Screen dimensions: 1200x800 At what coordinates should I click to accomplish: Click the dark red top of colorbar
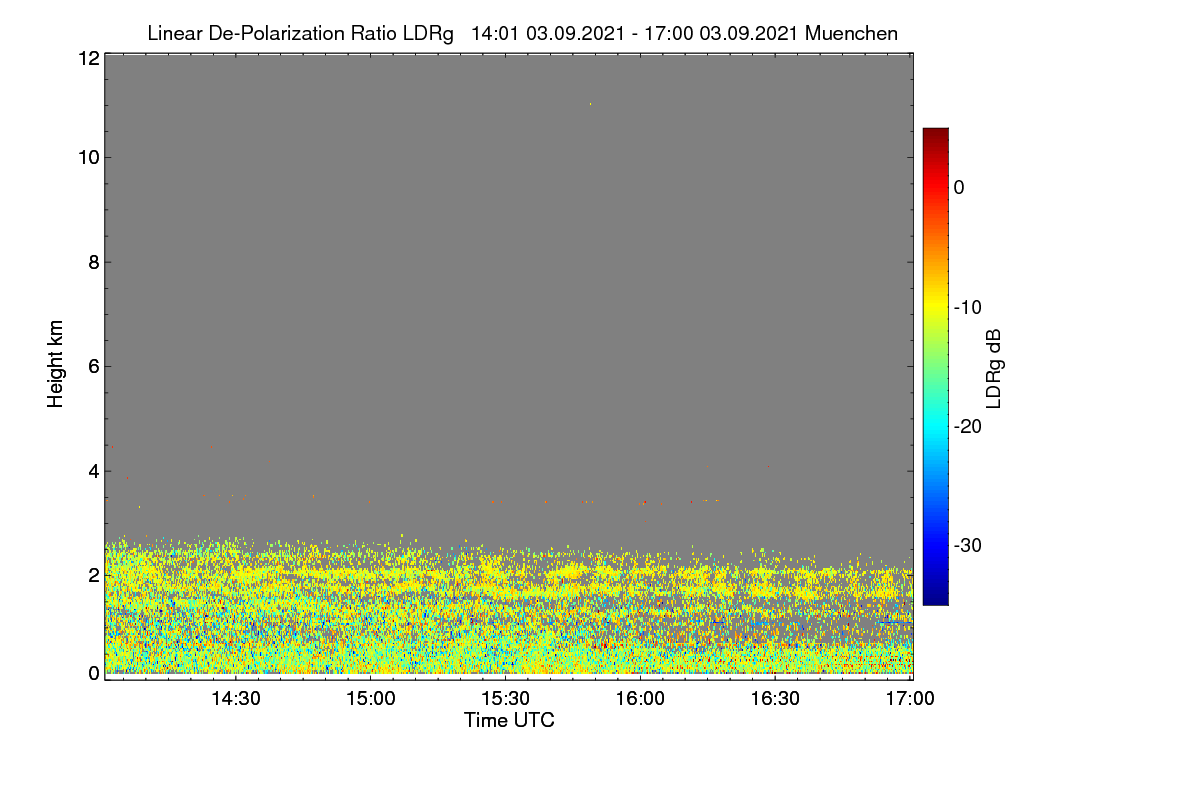pyautogui.click(x=935, y=134)
